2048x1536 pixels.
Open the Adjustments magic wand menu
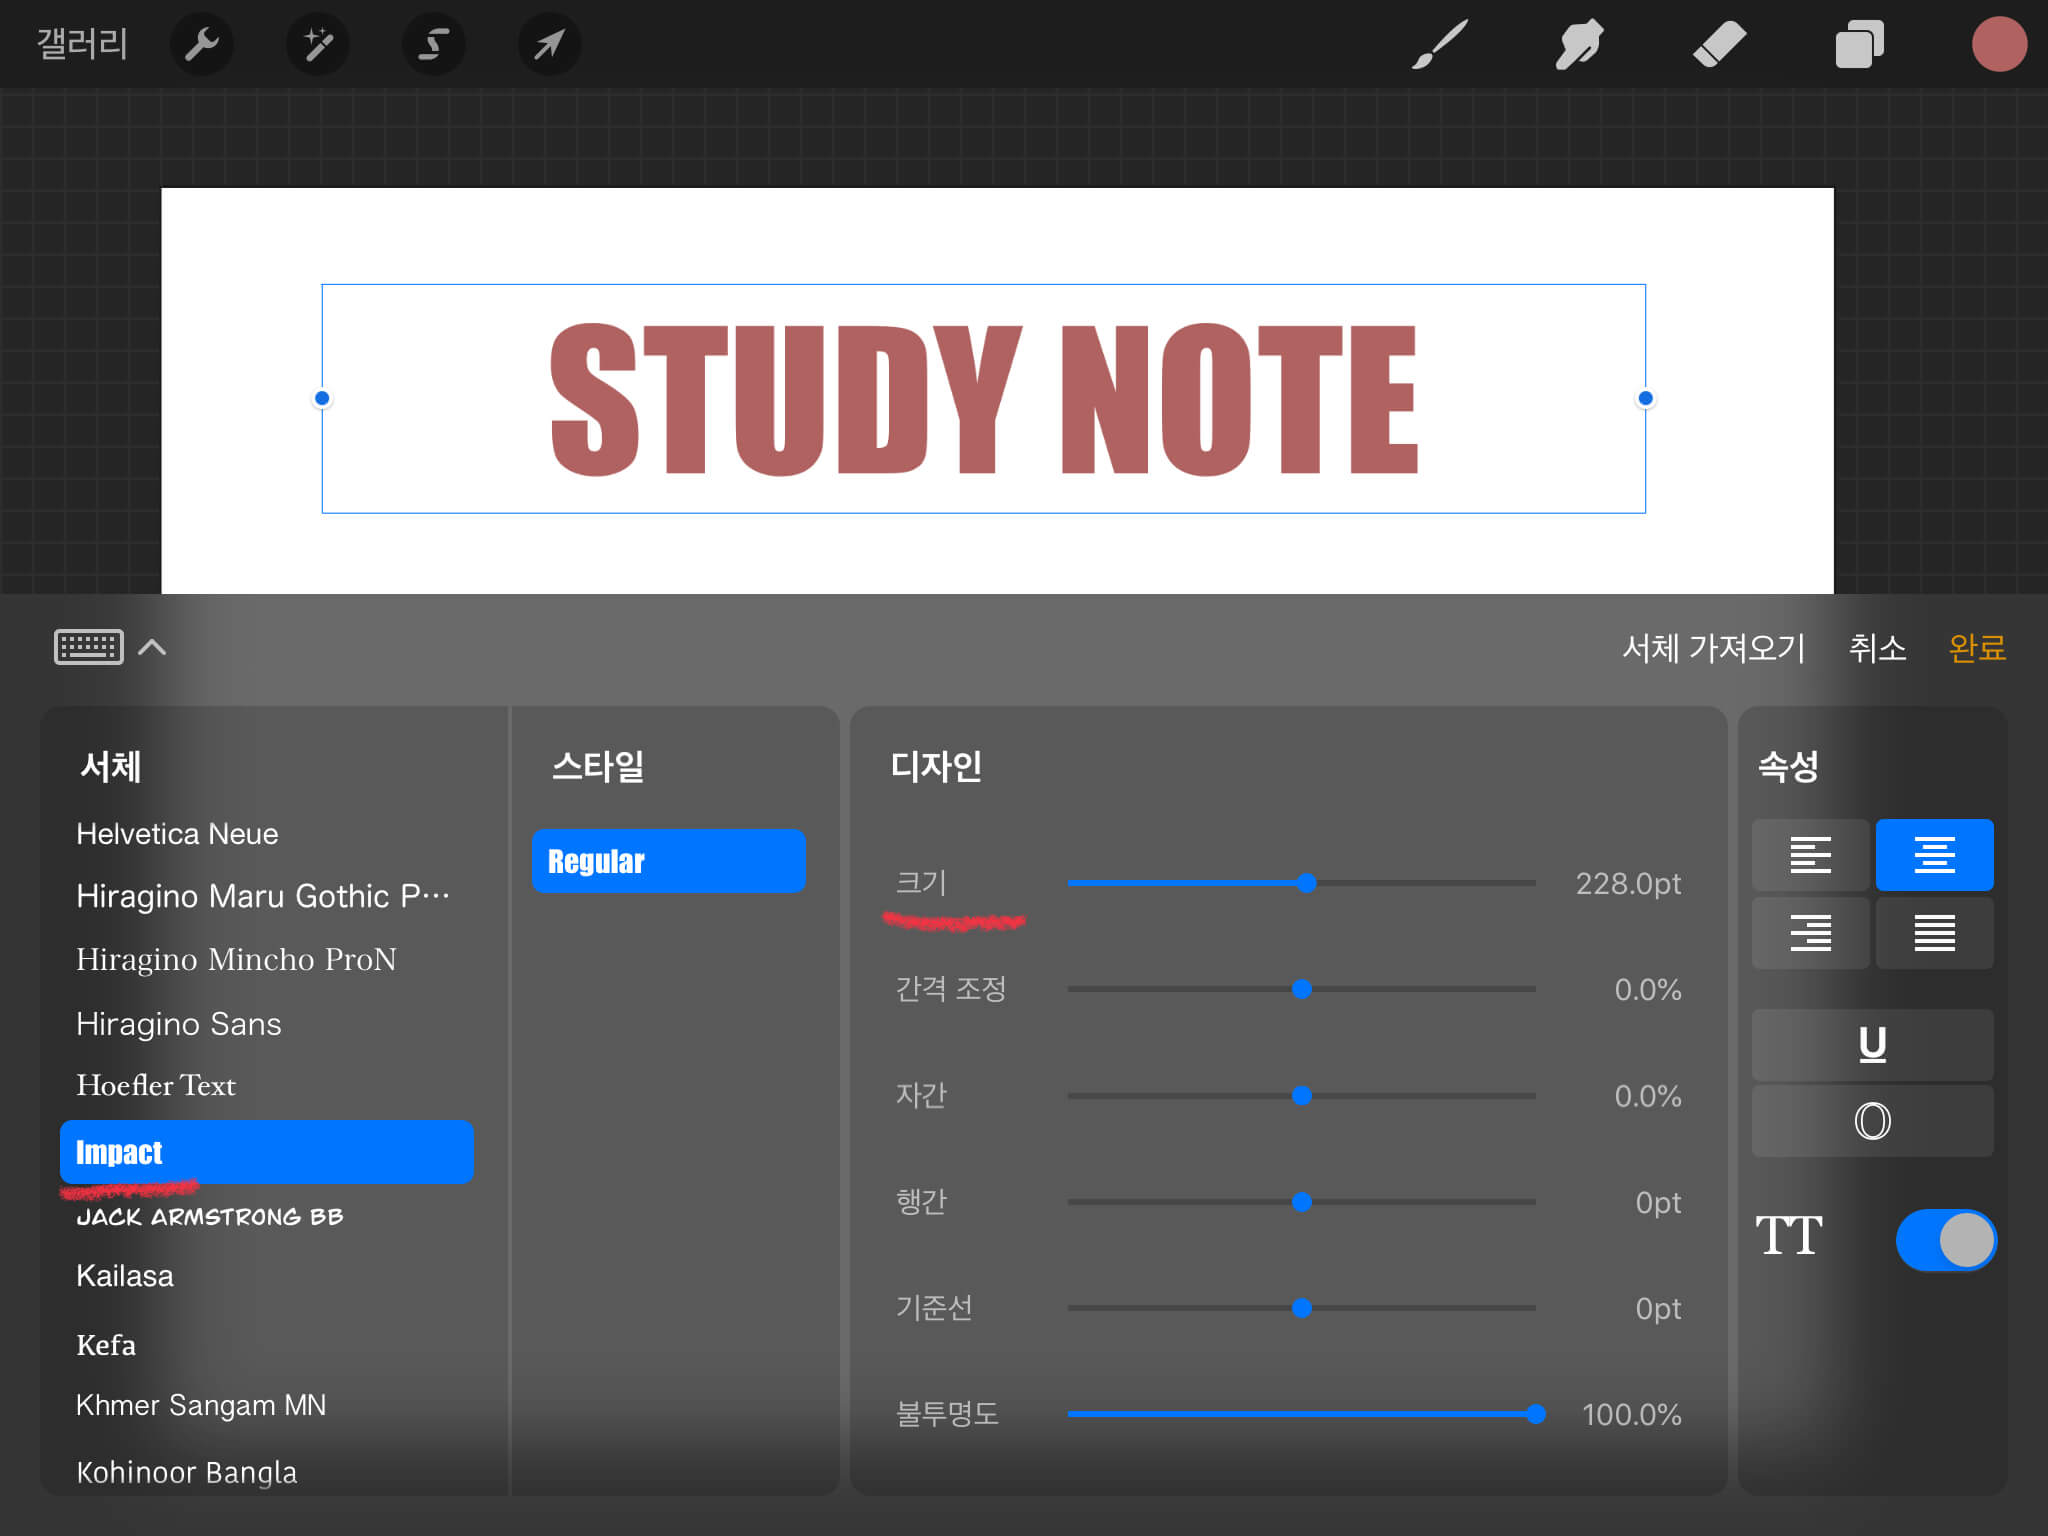[x=317, y=44]
